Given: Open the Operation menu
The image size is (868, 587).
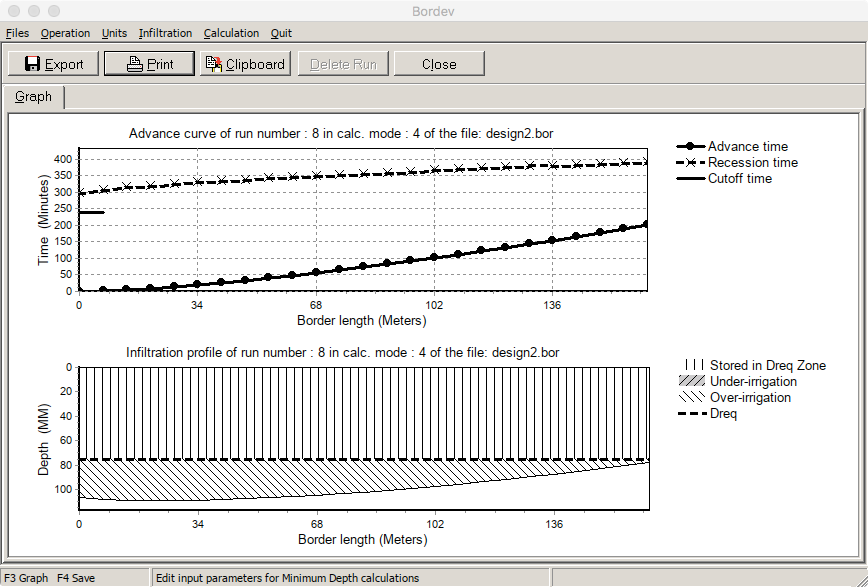Looking at the screenshot, I should pos(65,33).
